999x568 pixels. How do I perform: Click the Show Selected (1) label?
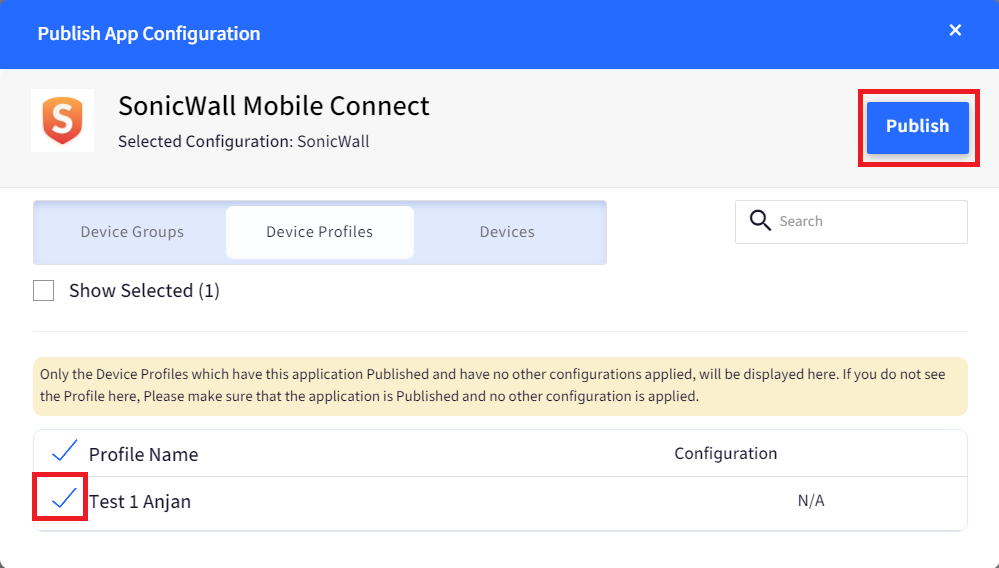[x=145, y=290]
